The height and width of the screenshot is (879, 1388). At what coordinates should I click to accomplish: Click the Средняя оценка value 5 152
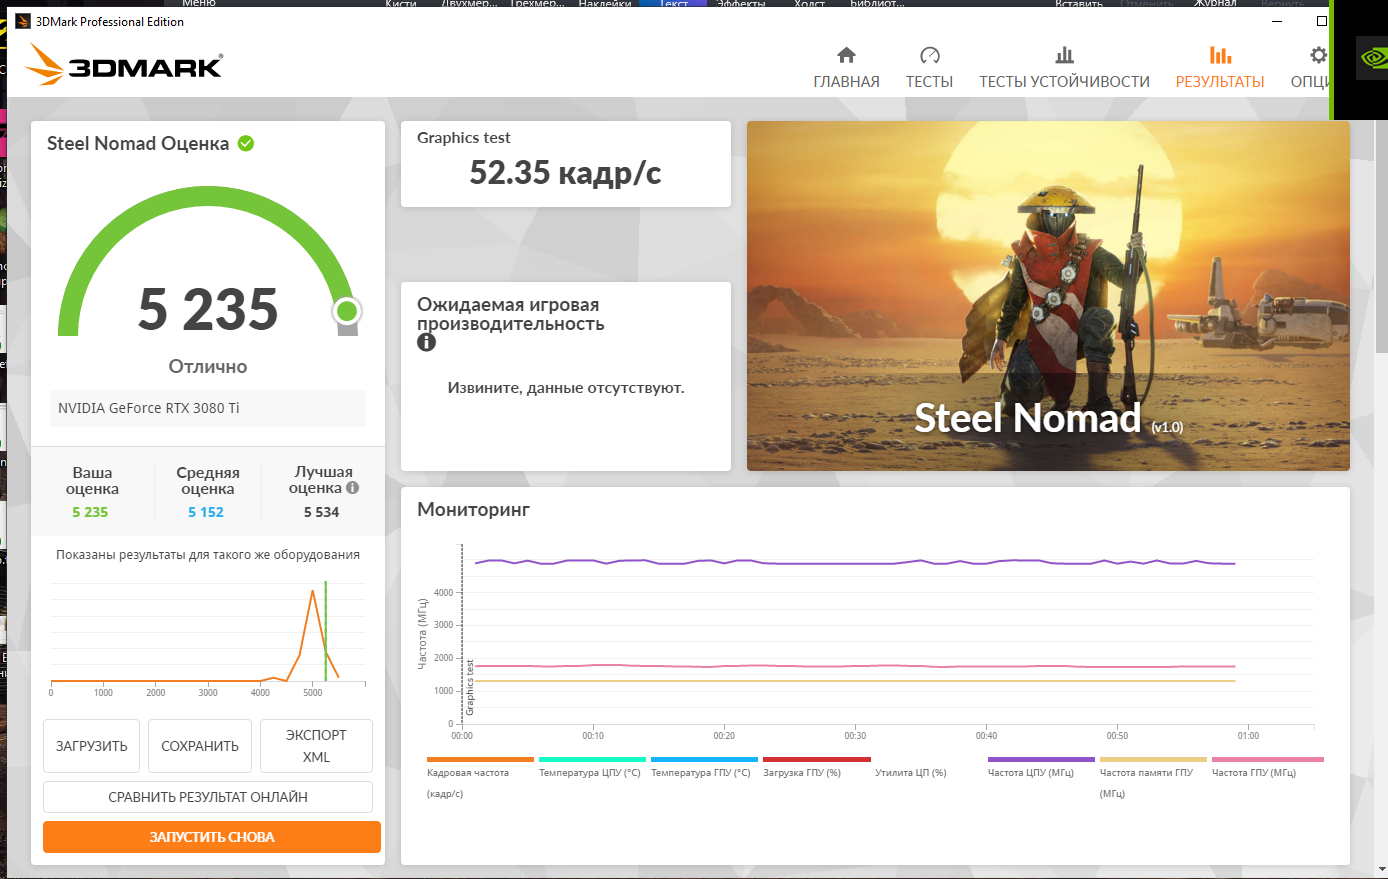206,512
